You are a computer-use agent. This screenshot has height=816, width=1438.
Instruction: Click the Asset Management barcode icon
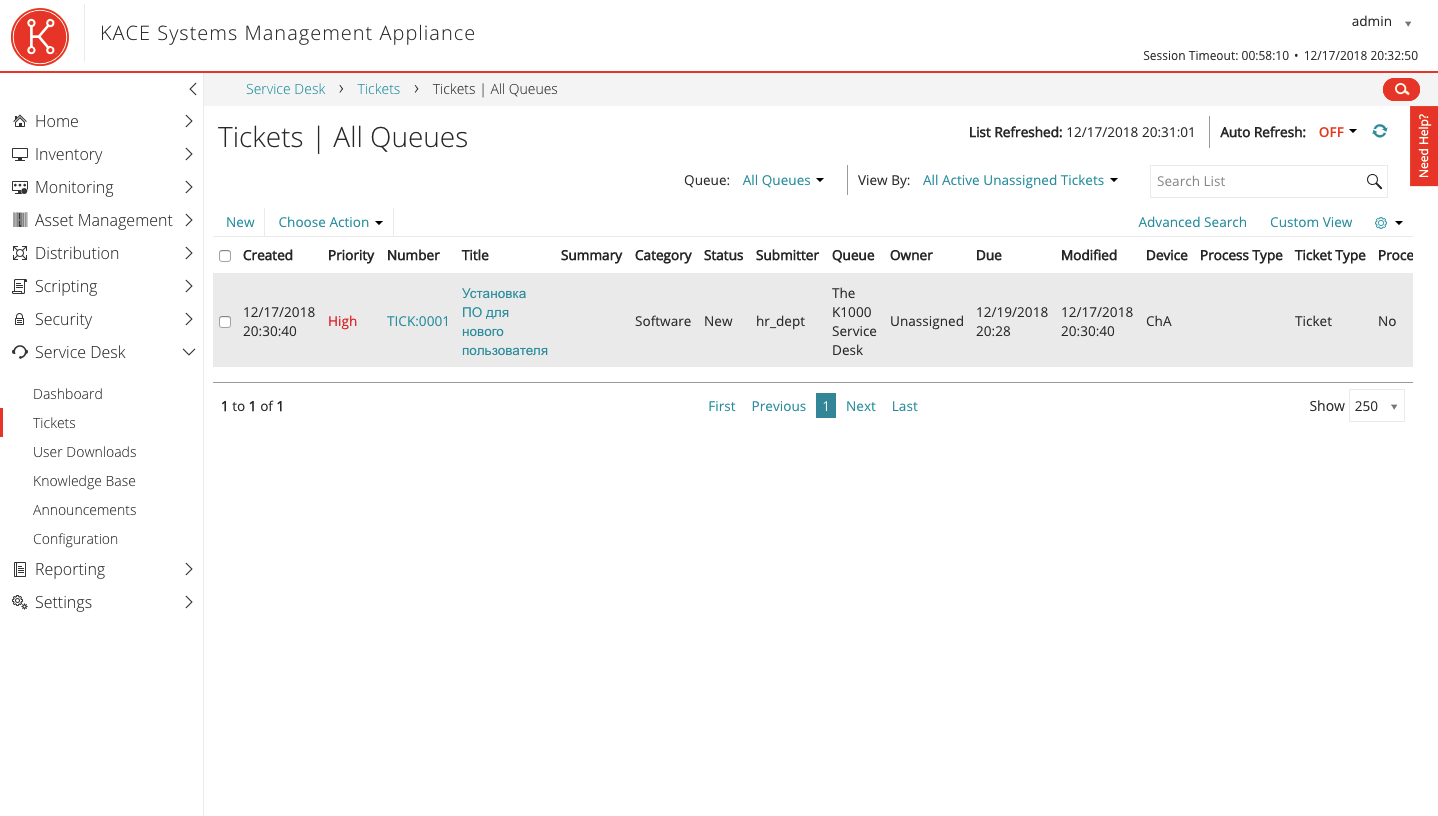pyautogui.click(x=19, y=220)
